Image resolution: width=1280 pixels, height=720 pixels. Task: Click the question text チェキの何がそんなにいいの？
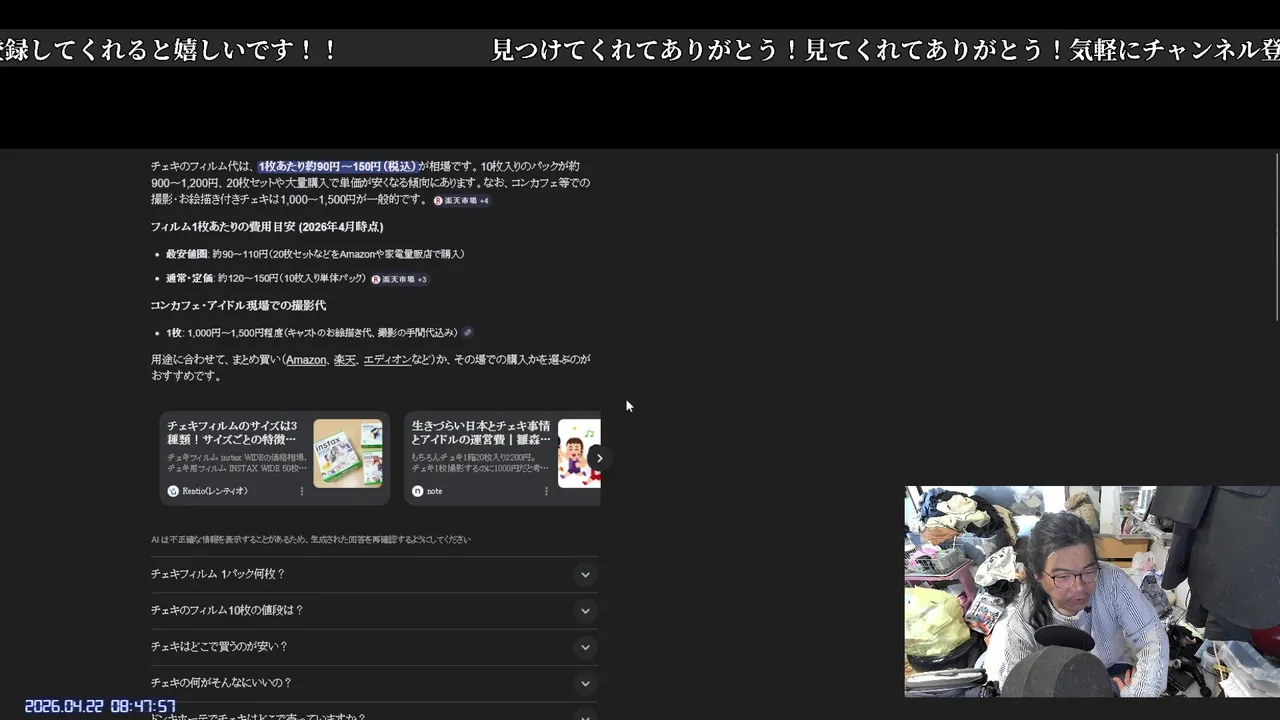221,683
